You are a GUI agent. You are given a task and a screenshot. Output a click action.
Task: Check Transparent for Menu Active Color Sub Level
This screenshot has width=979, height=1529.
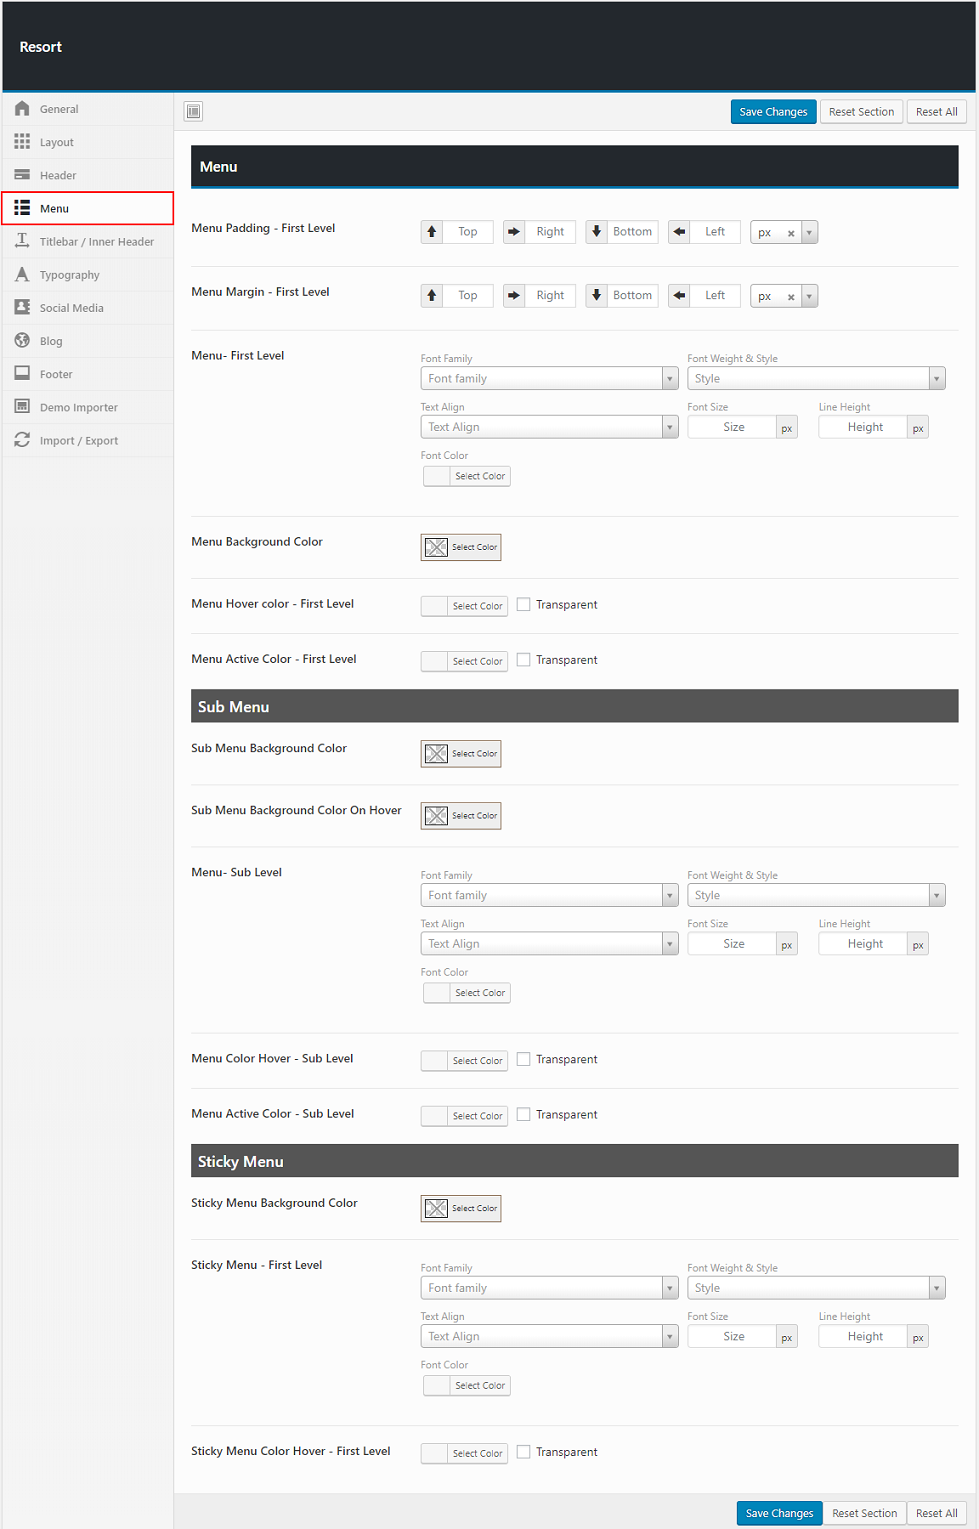523,1114
